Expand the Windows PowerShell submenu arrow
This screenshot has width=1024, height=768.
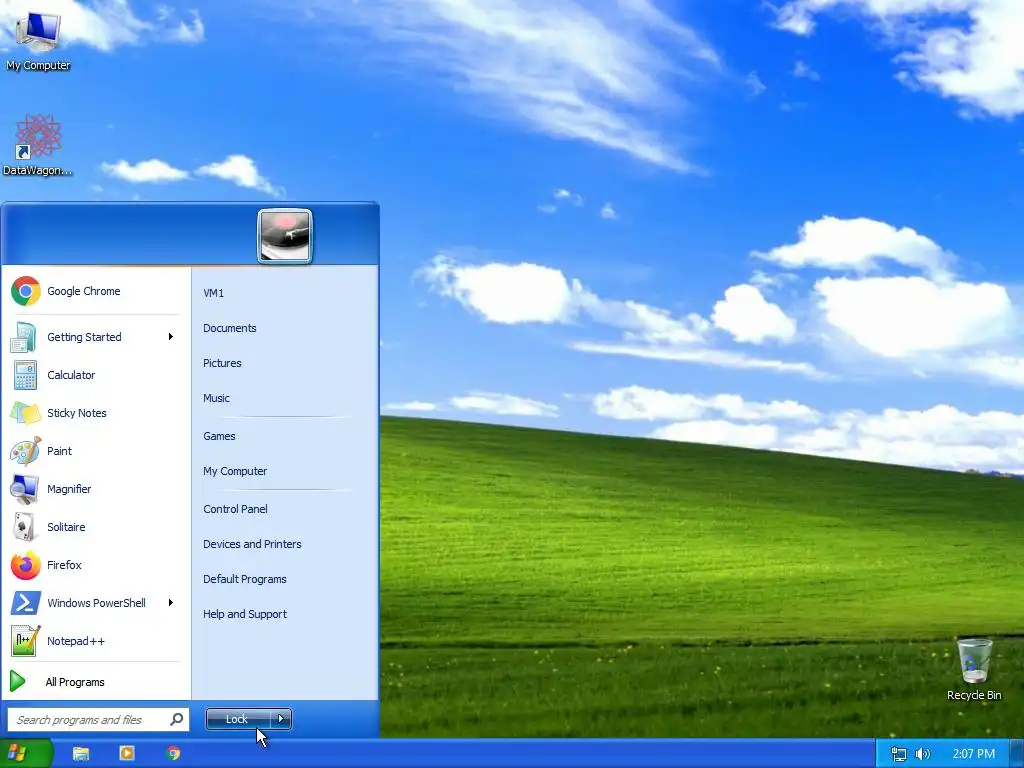tap(170, 603)
